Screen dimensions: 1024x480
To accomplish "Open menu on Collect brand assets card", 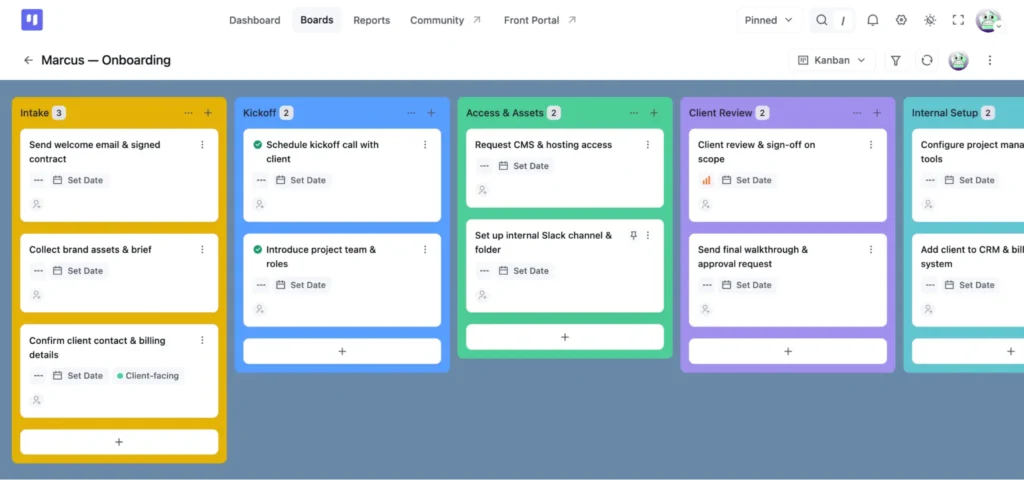I will pos(202,249).
